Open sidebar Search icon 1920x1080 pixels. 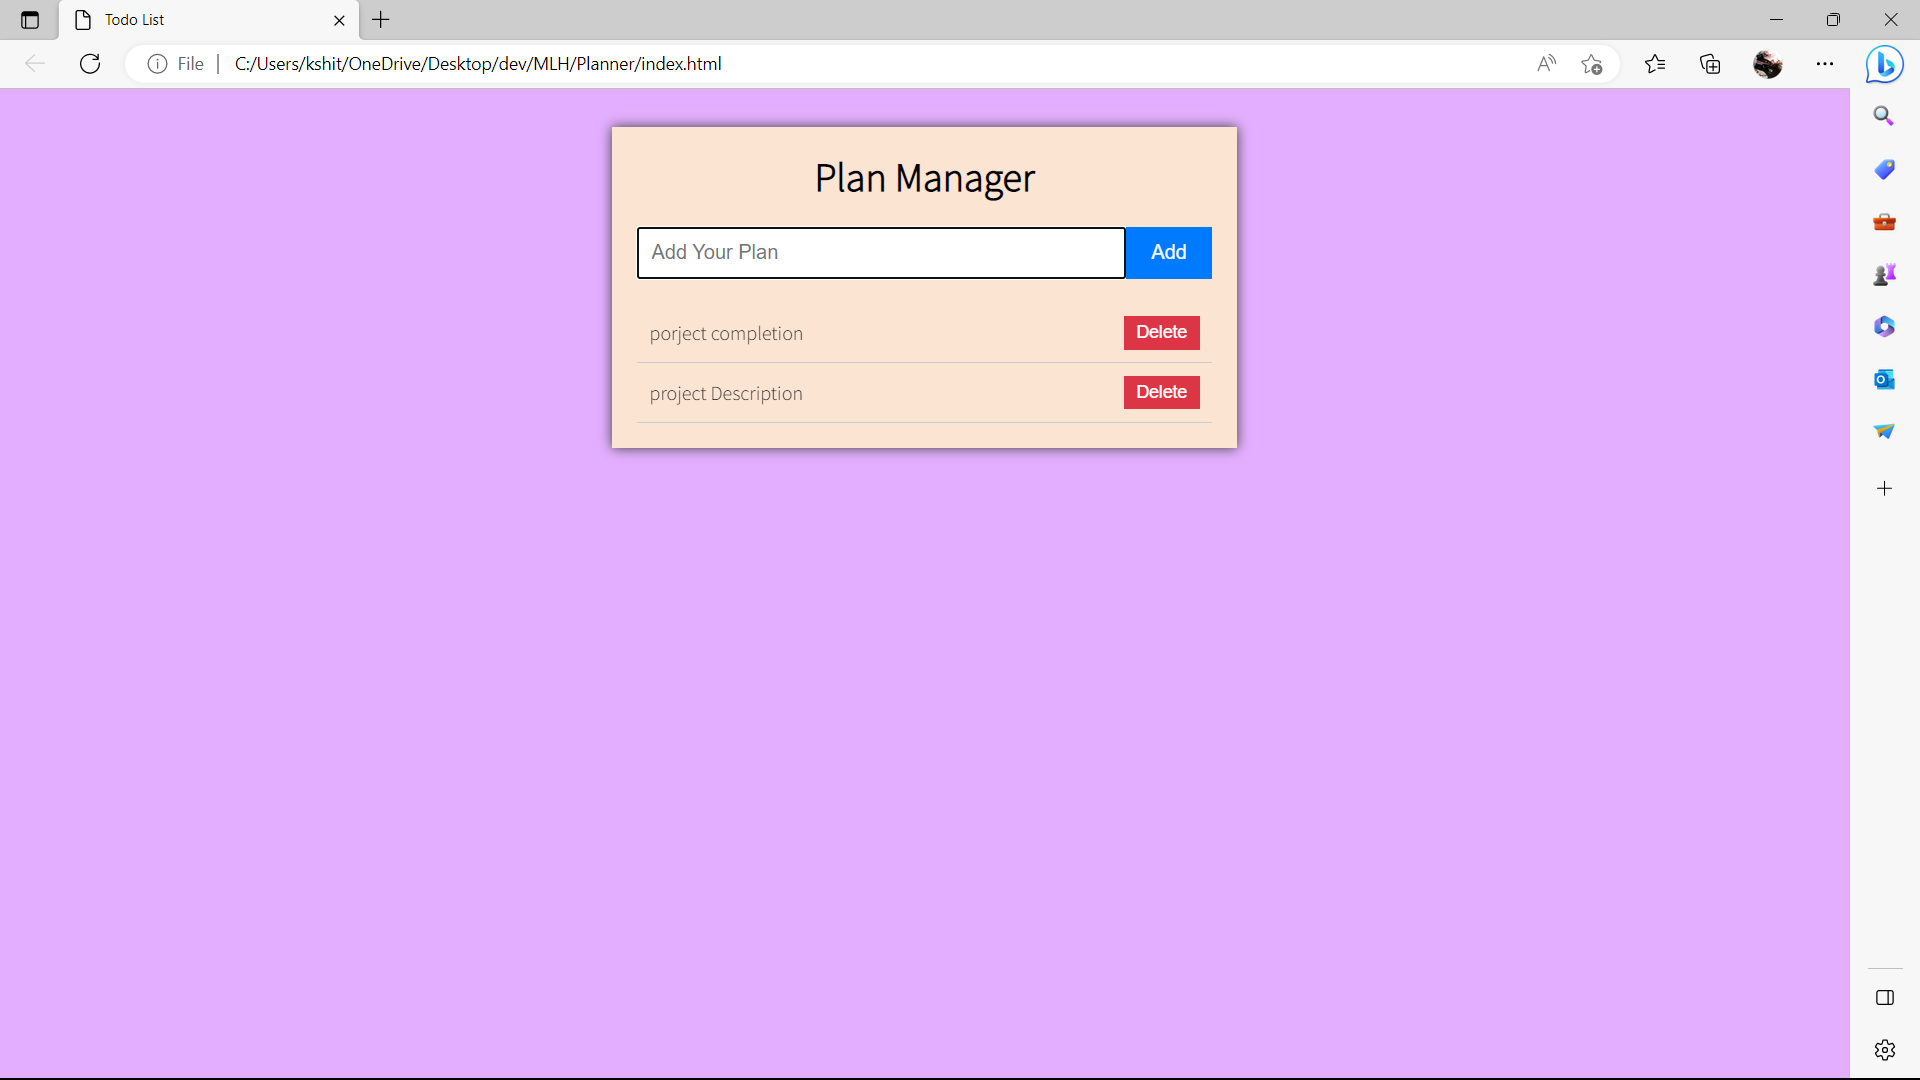1884,116
